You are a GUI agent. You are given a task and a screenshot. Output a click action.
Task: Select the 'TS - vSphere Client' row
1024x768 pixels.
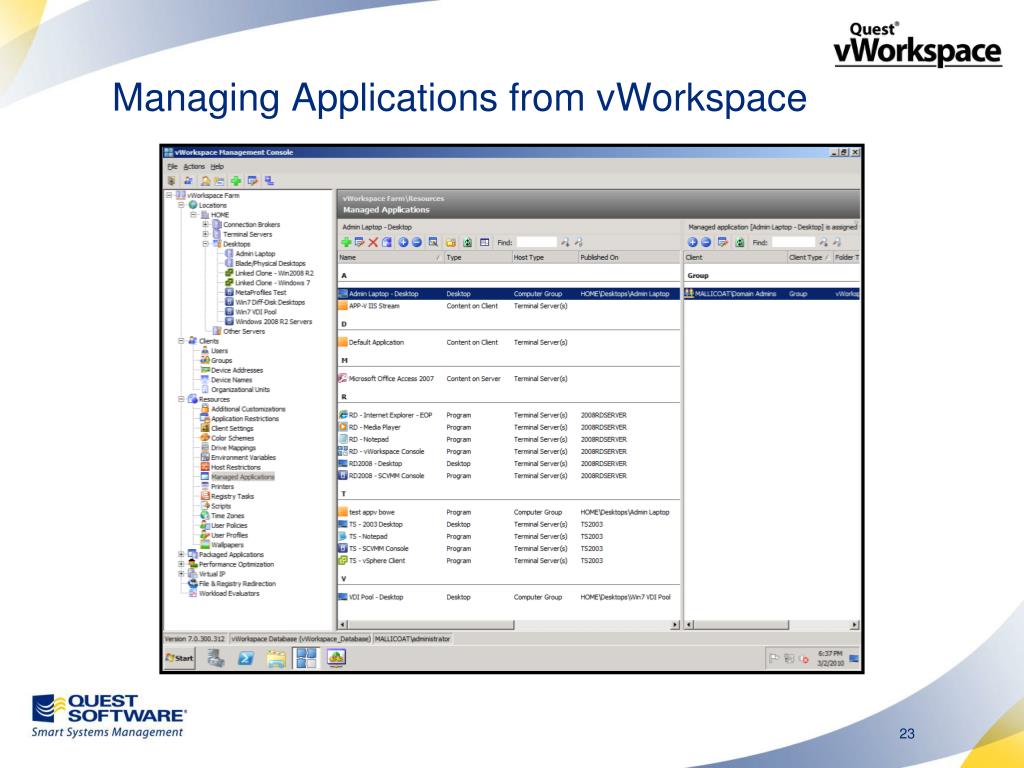[x=509, y=561]
